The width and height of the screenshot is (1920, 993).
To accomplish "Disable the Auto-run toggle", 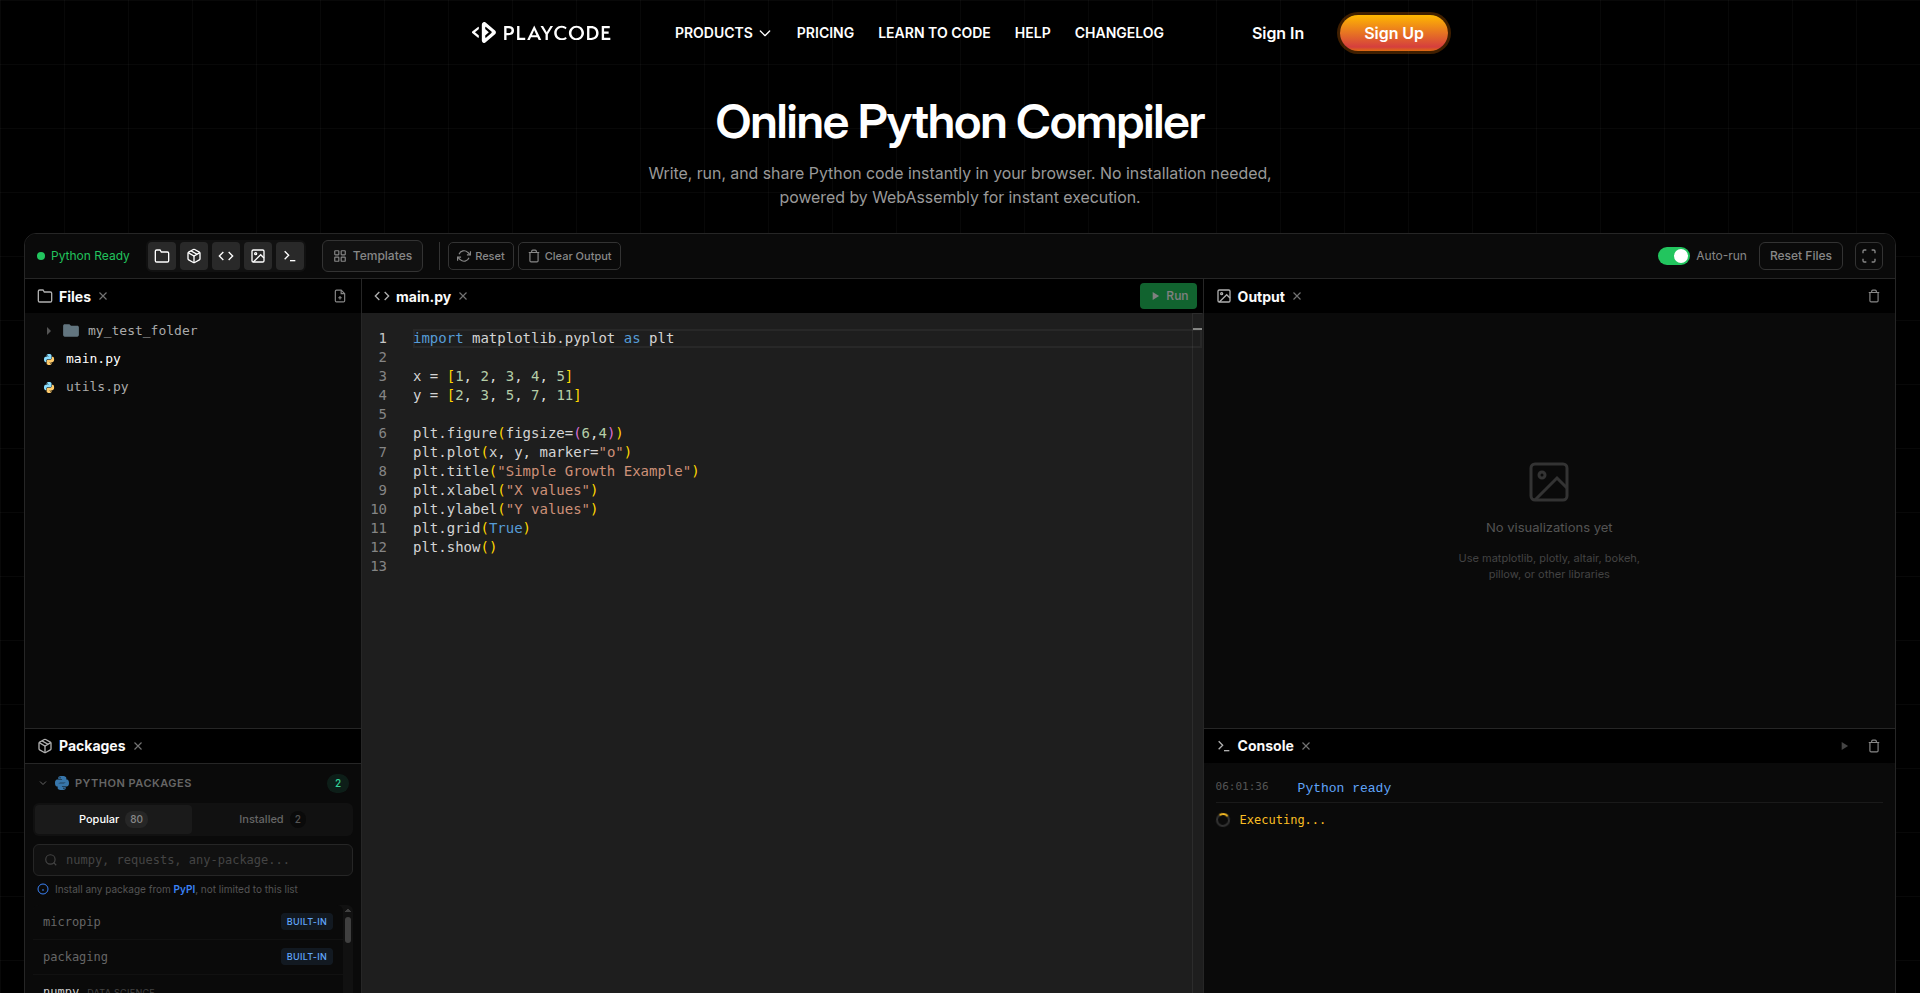I will 1673,256.
